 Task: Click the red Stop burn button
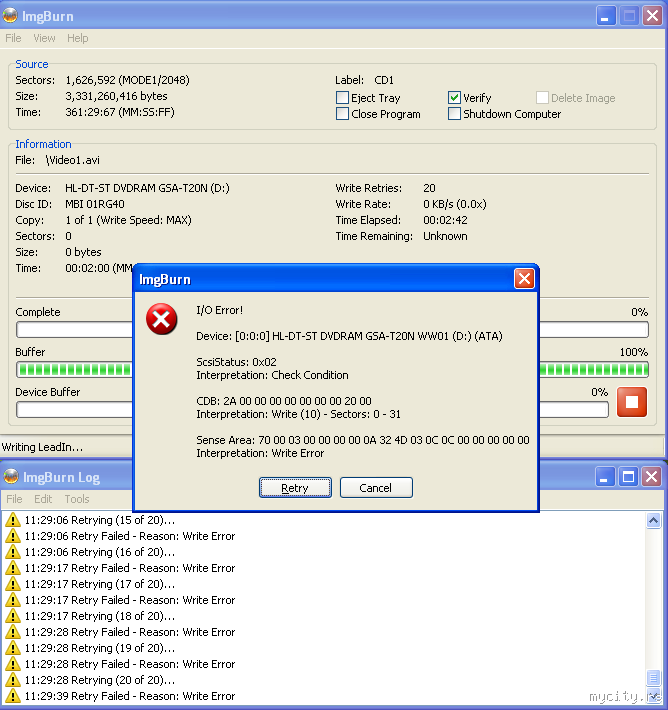[x=631, y=402]
